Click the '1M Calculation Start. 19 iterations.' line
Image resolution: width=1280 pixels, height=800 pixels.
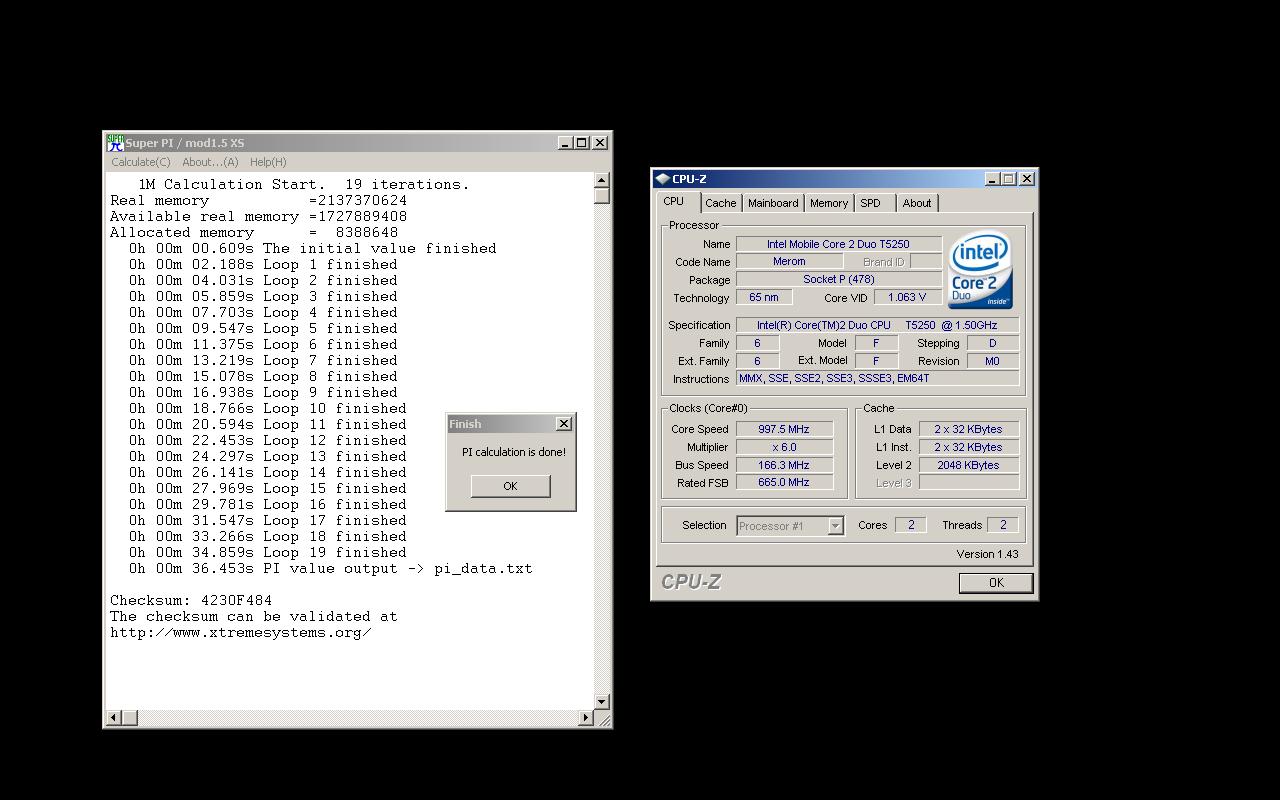tap(303, 185)
